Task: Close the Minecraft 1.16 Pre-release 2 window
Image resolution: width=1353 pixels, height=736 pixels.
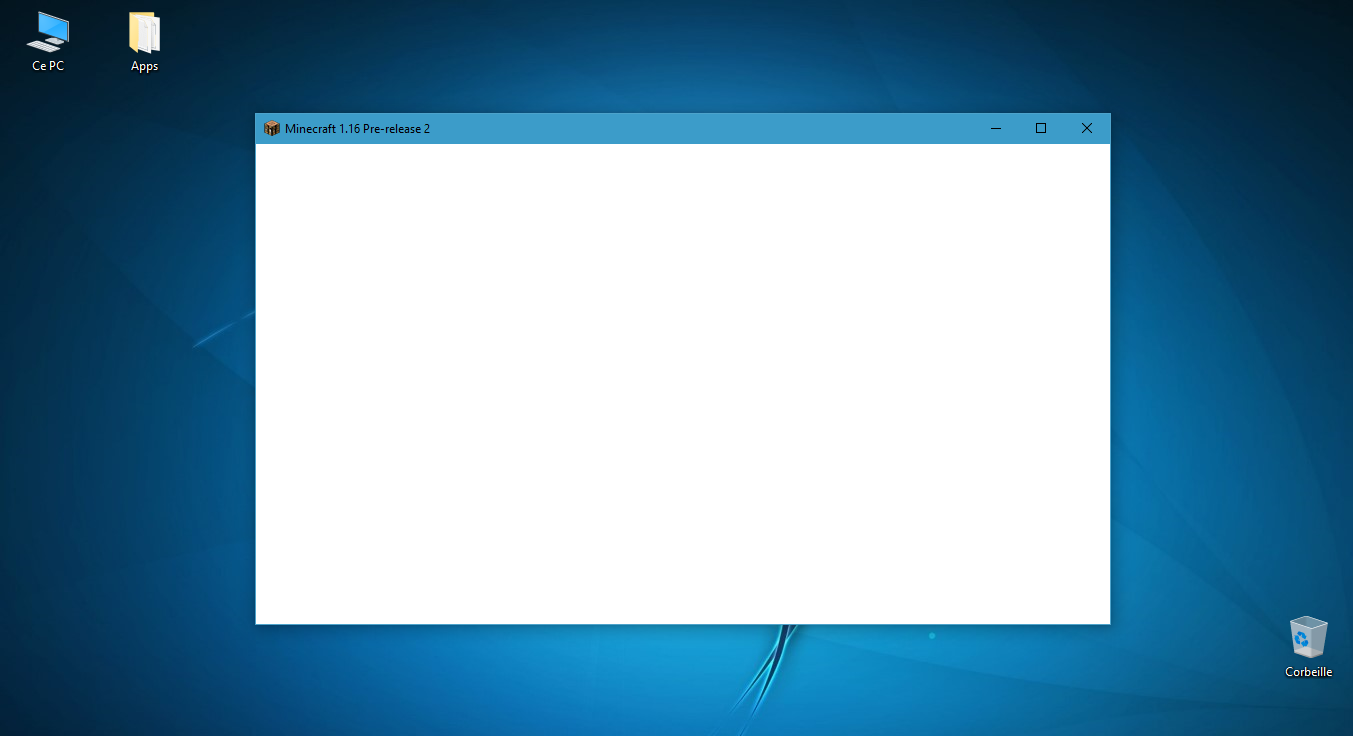Action: pos(1087,128)
